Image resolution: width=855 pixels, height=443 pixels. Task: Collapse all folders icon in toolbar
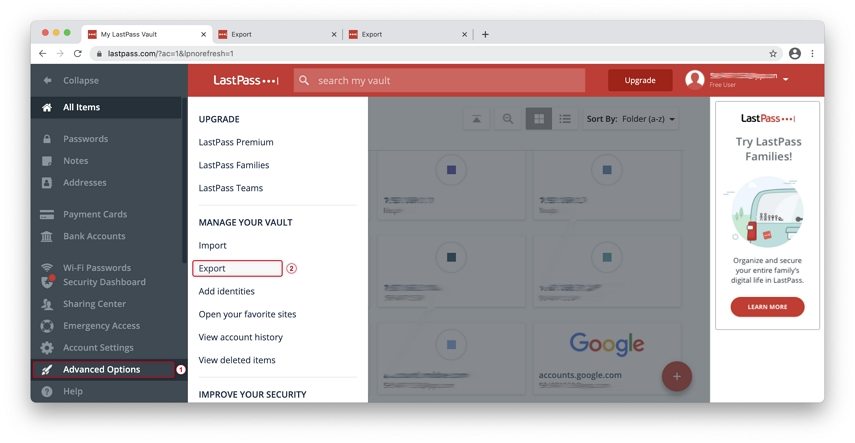[x=477, y=119]
